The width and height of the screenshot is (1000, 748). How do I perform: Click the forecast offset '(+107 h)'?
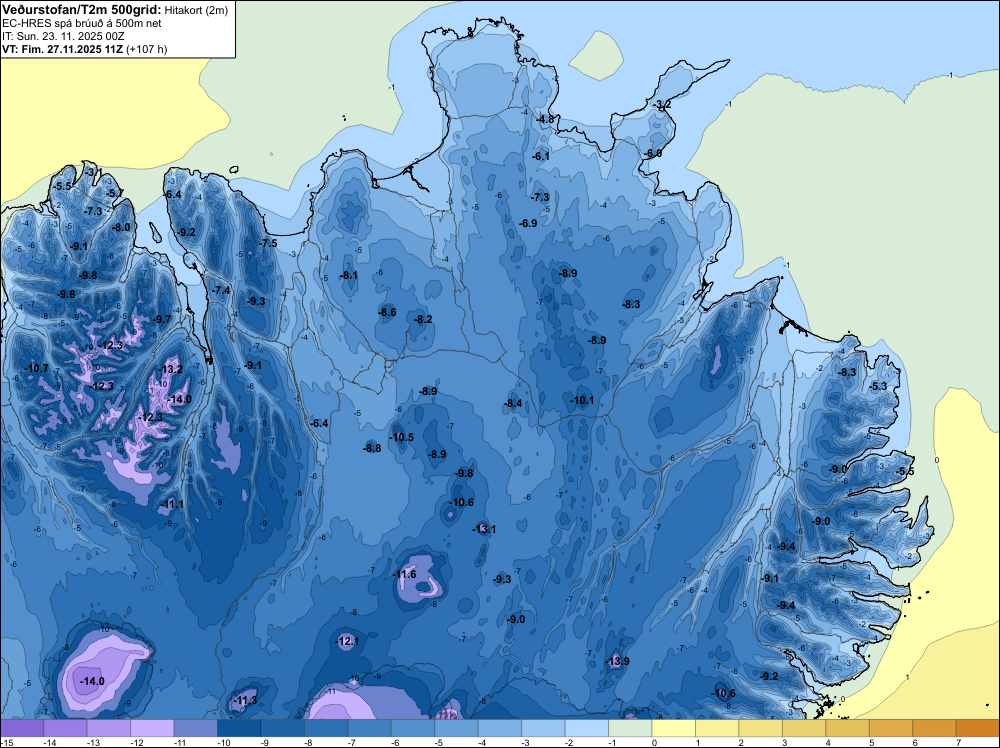(147, 49)
